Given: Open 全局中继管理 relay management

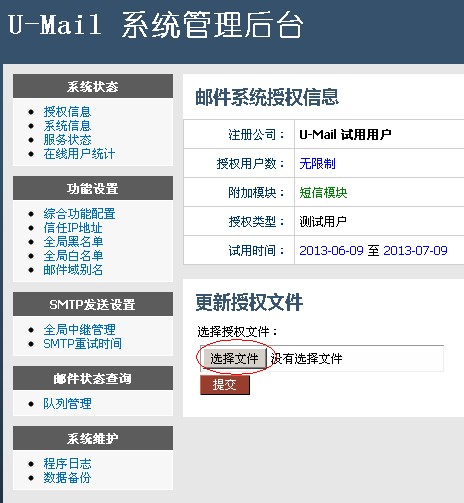Looking at the screenshot, I should [79, 330].
